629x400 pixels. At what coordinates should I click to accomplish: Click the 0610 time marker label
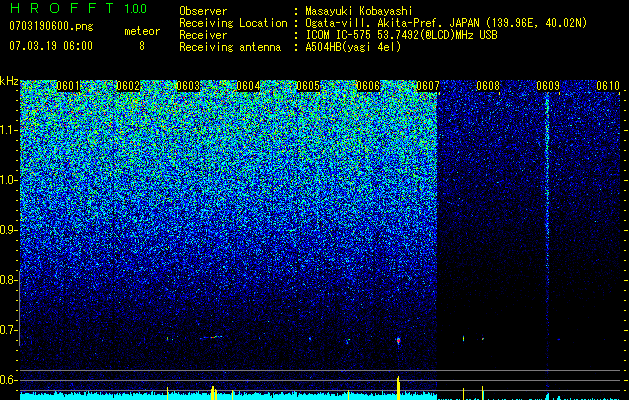tap(608, 86)
